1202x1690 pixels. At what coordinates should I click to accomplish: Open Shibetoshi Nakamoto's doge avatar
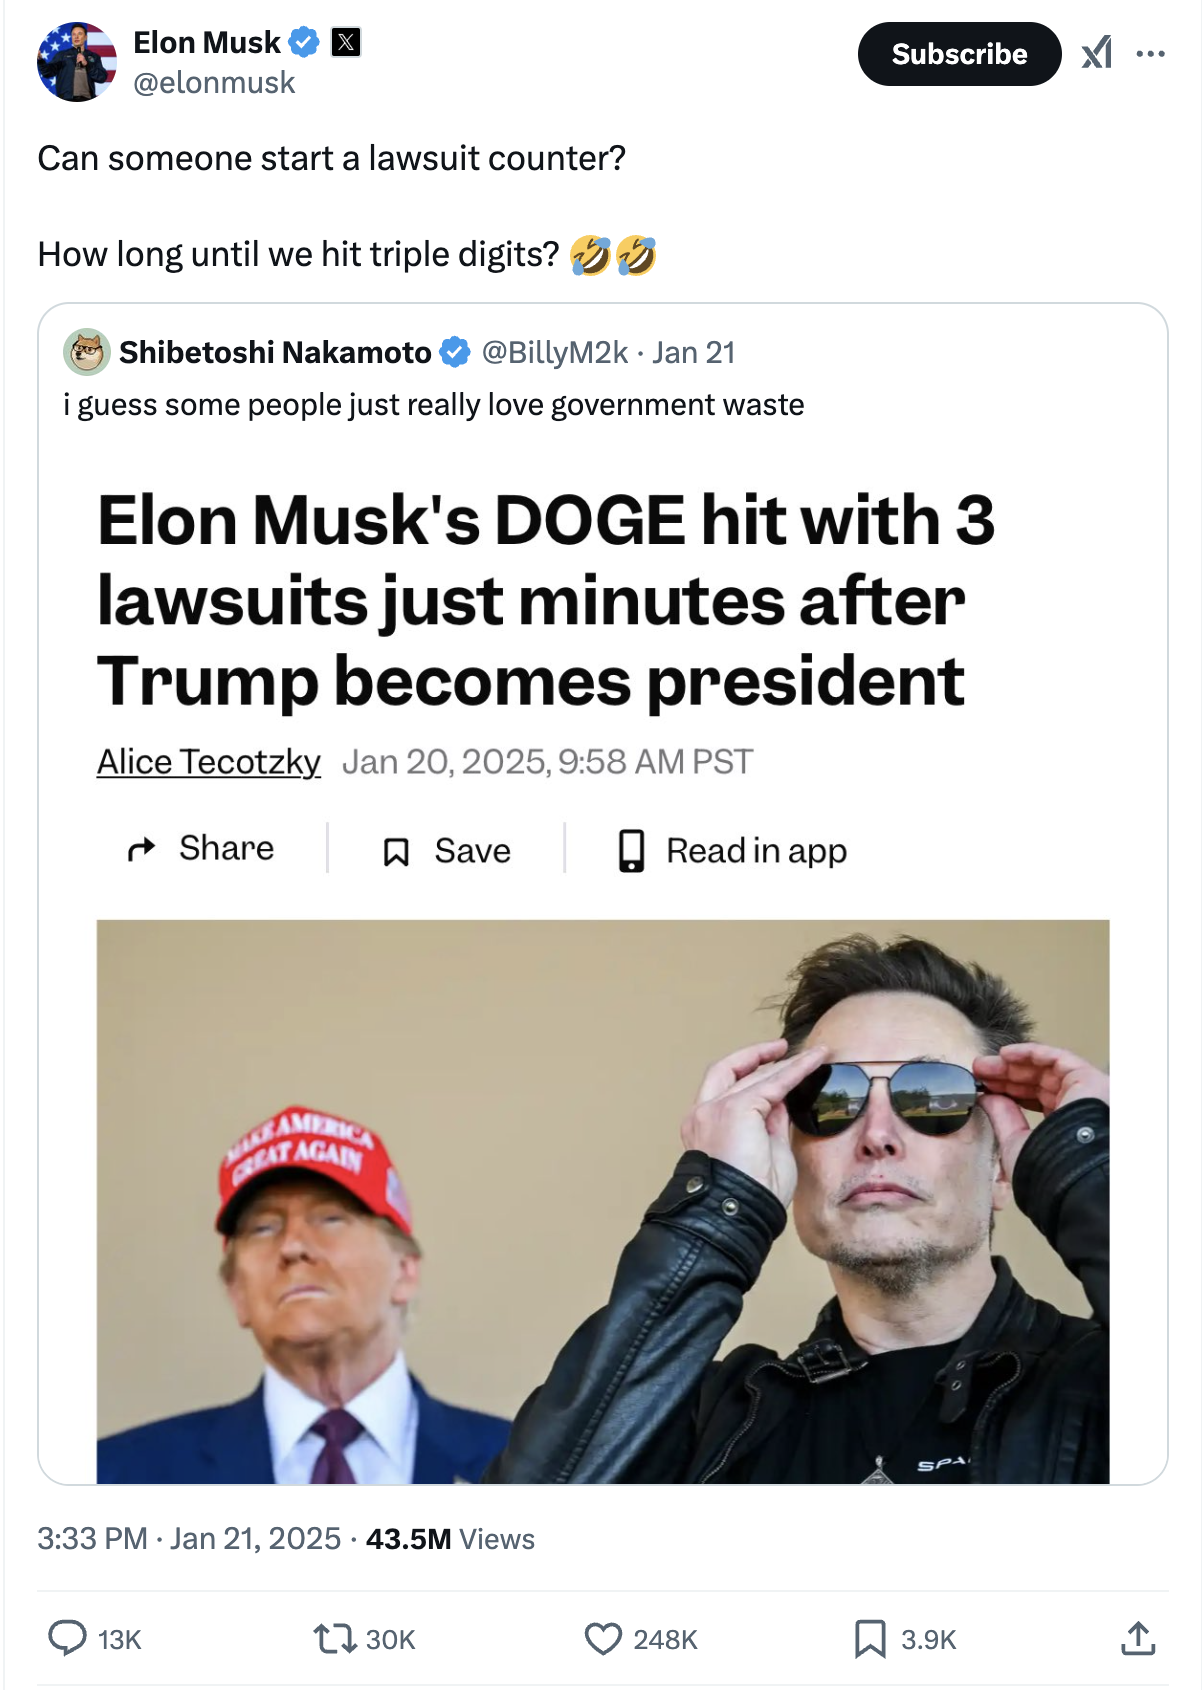click(87, 352)
